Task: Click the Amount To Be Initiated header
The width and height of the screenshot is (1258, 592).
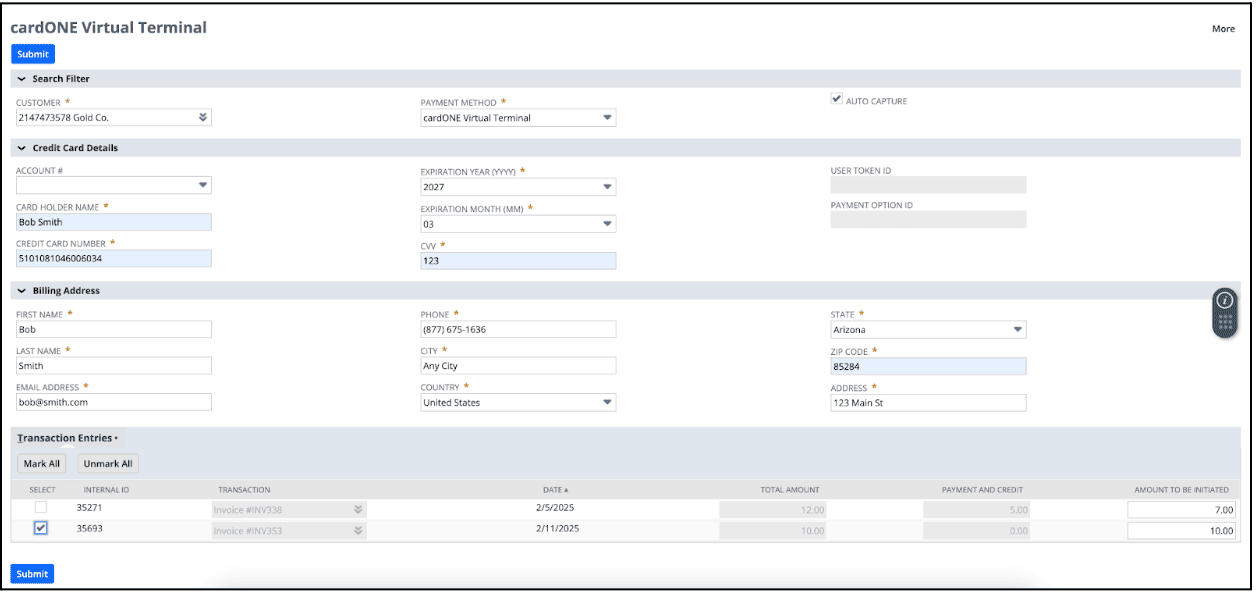Action: click(1184, 490)
